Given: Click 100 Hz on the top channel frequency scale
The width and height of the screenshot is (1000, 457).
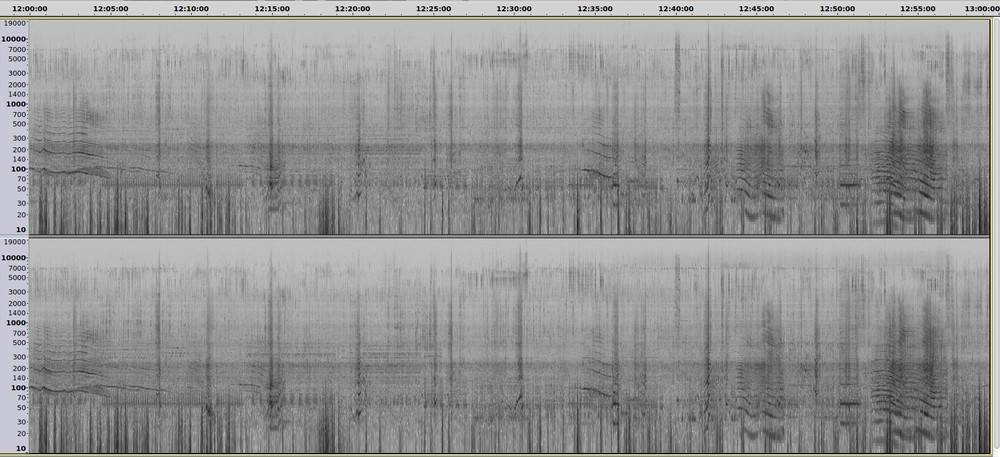Looking at the screenshot, I should click(19, 169).
